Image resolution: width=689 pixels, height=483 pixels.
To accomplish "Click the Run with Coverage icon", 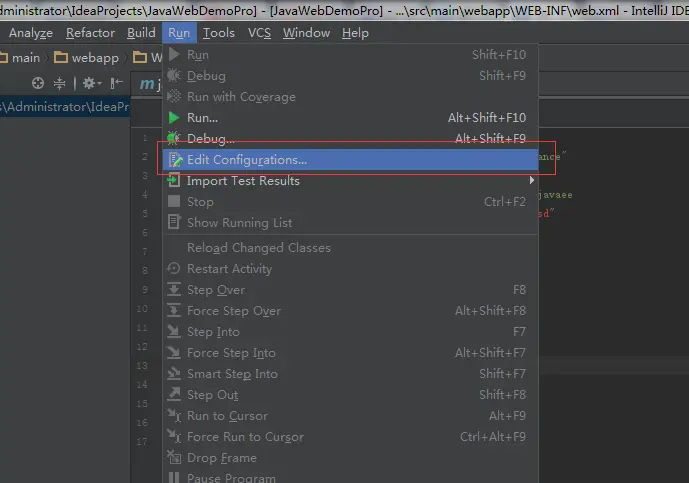I will point(174,96).
